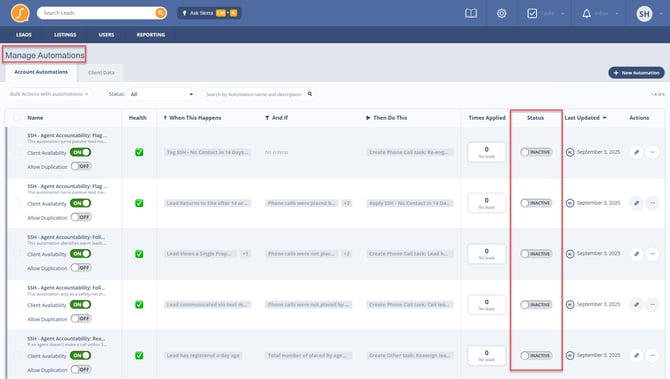670x379 pixels.
Task: Activate Inactive status for Tag SSH No Contact row
Action: pyautogui.click(x=536, y=152)
